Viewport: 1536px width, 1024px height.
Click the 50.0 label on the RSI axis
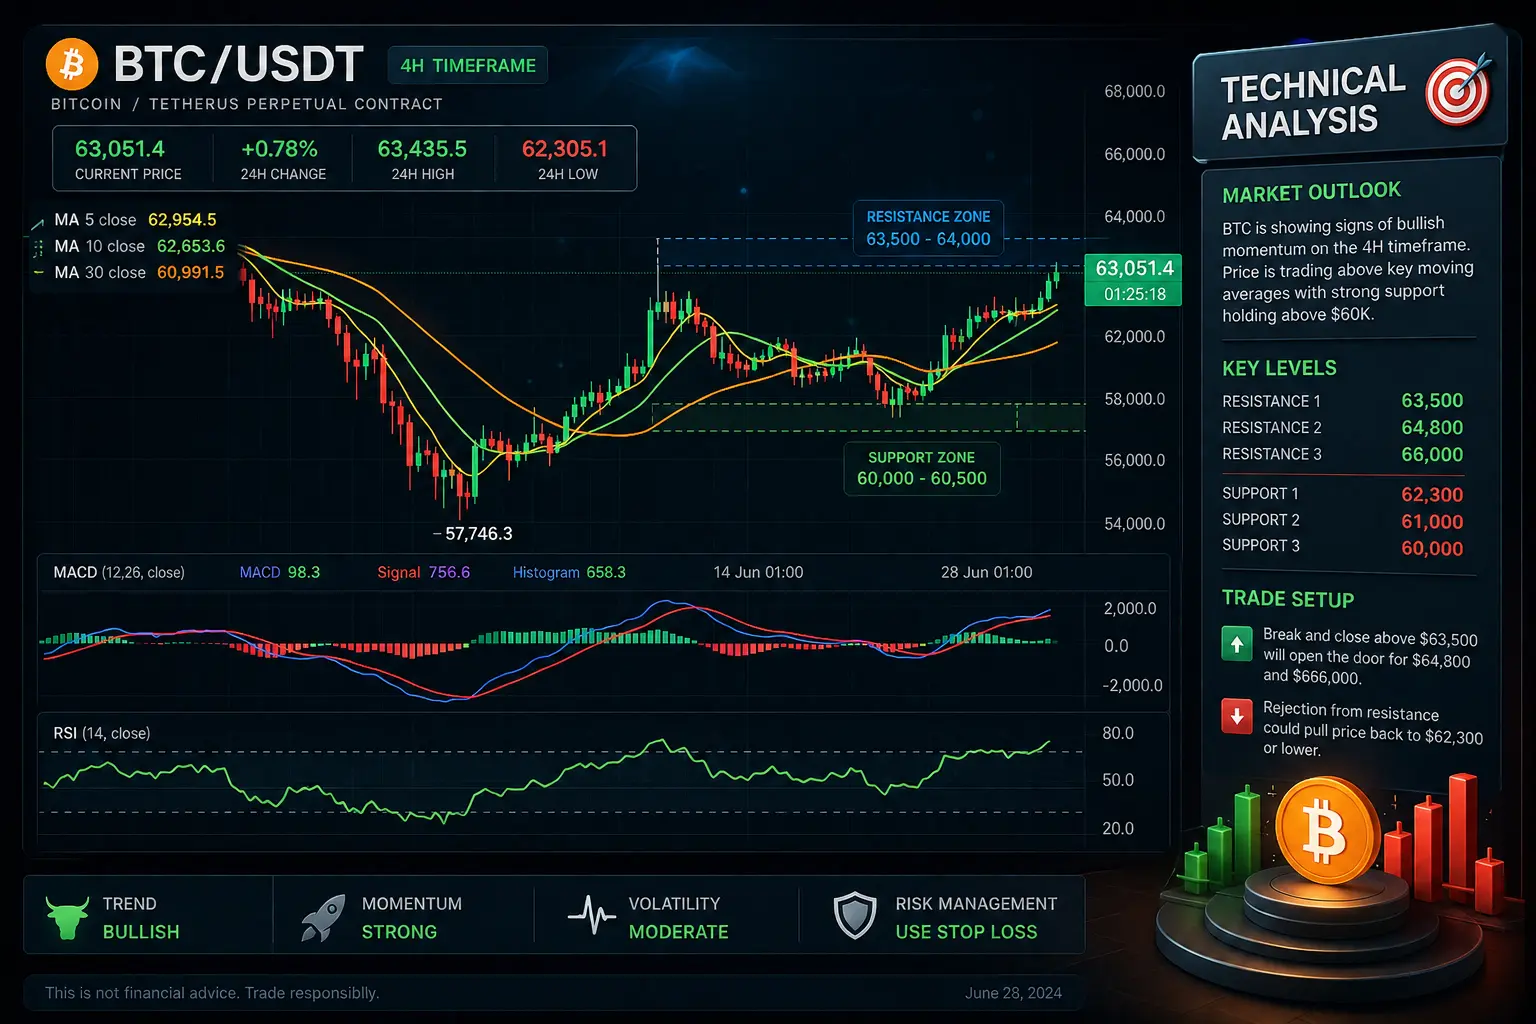pos(1118,780)
